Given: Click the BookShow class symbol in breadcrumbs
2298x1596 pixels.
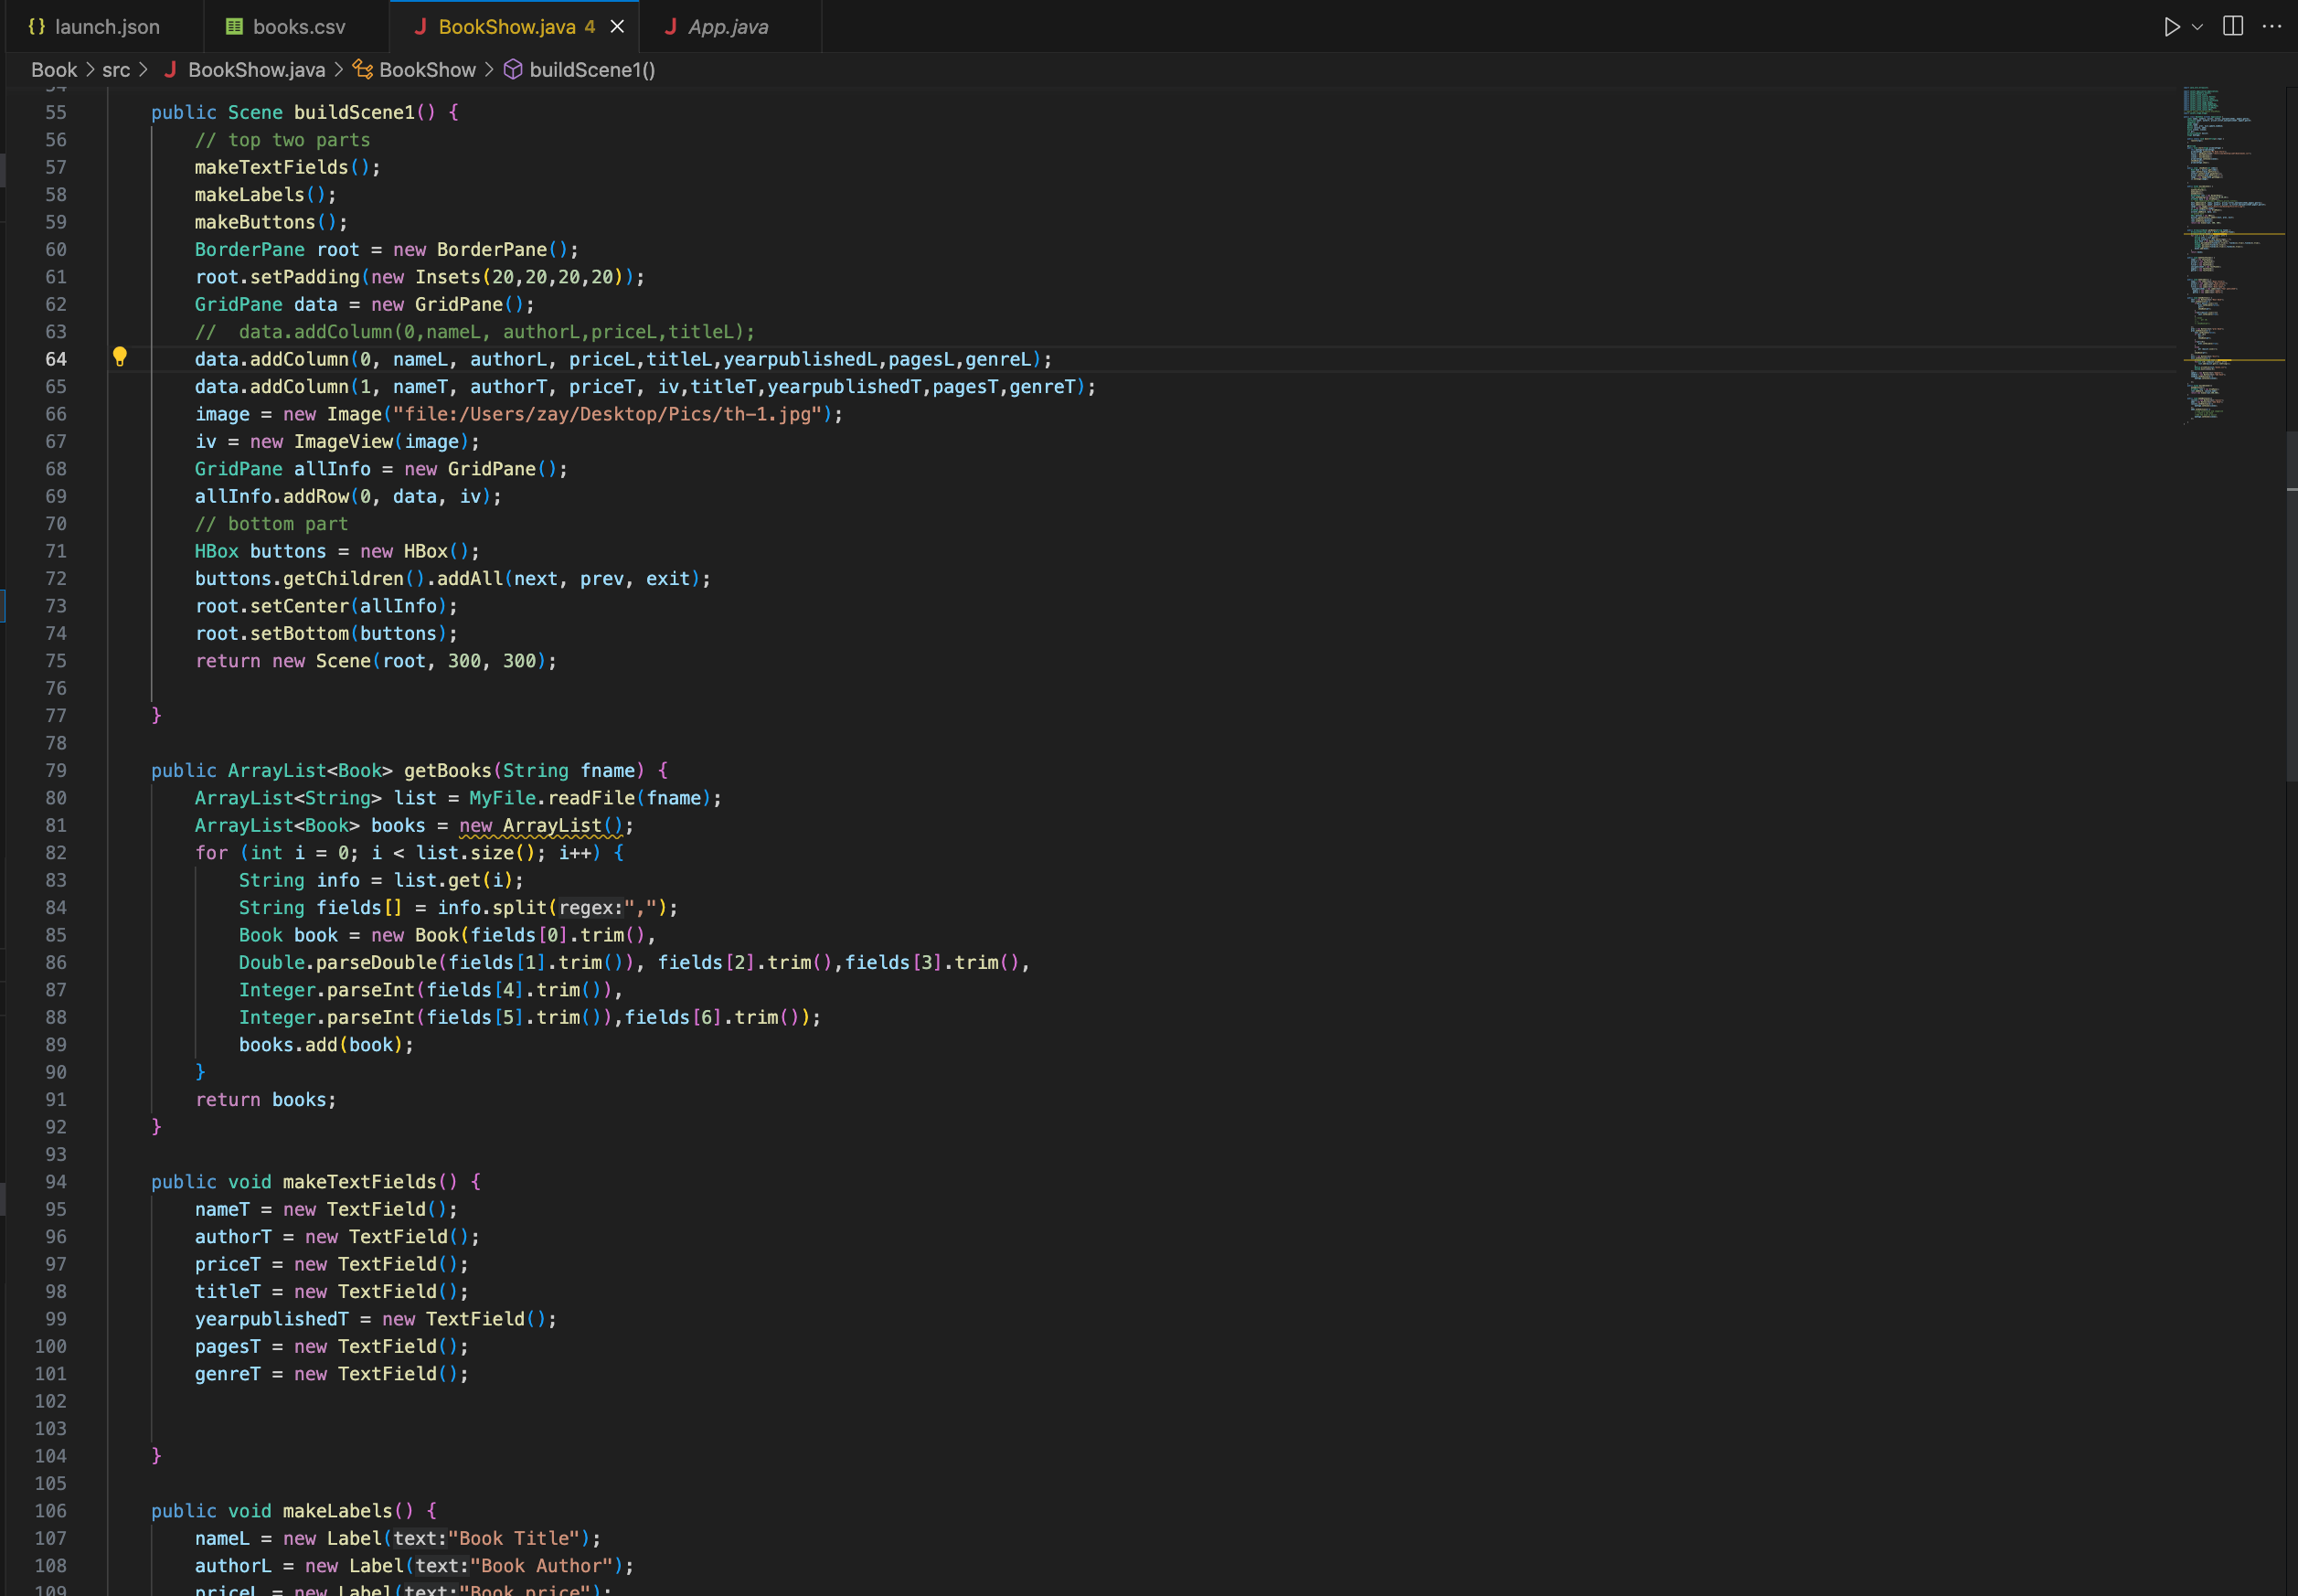Looking at the screenshot, I should [427, 70].
